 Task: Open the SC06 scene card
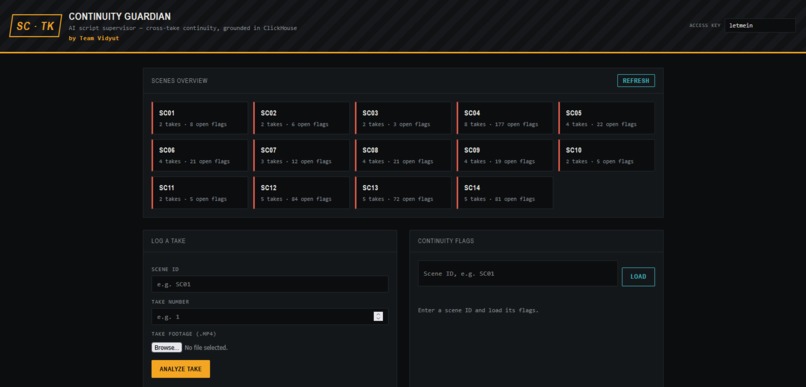point(199,155)
